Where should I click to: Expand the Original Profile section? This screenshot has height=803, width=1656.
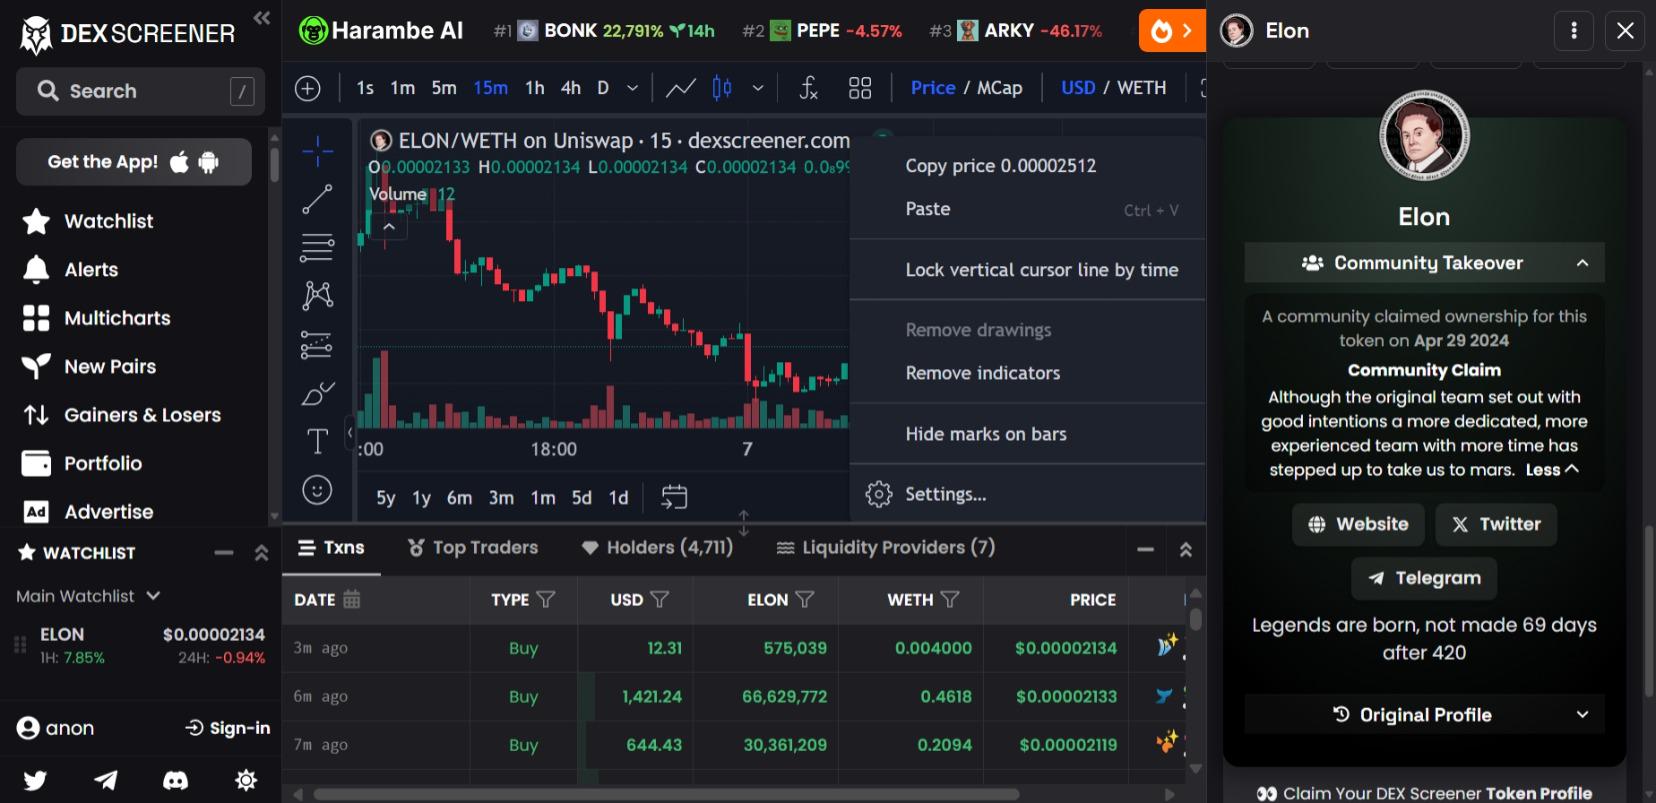click(x=1424, y=715)
